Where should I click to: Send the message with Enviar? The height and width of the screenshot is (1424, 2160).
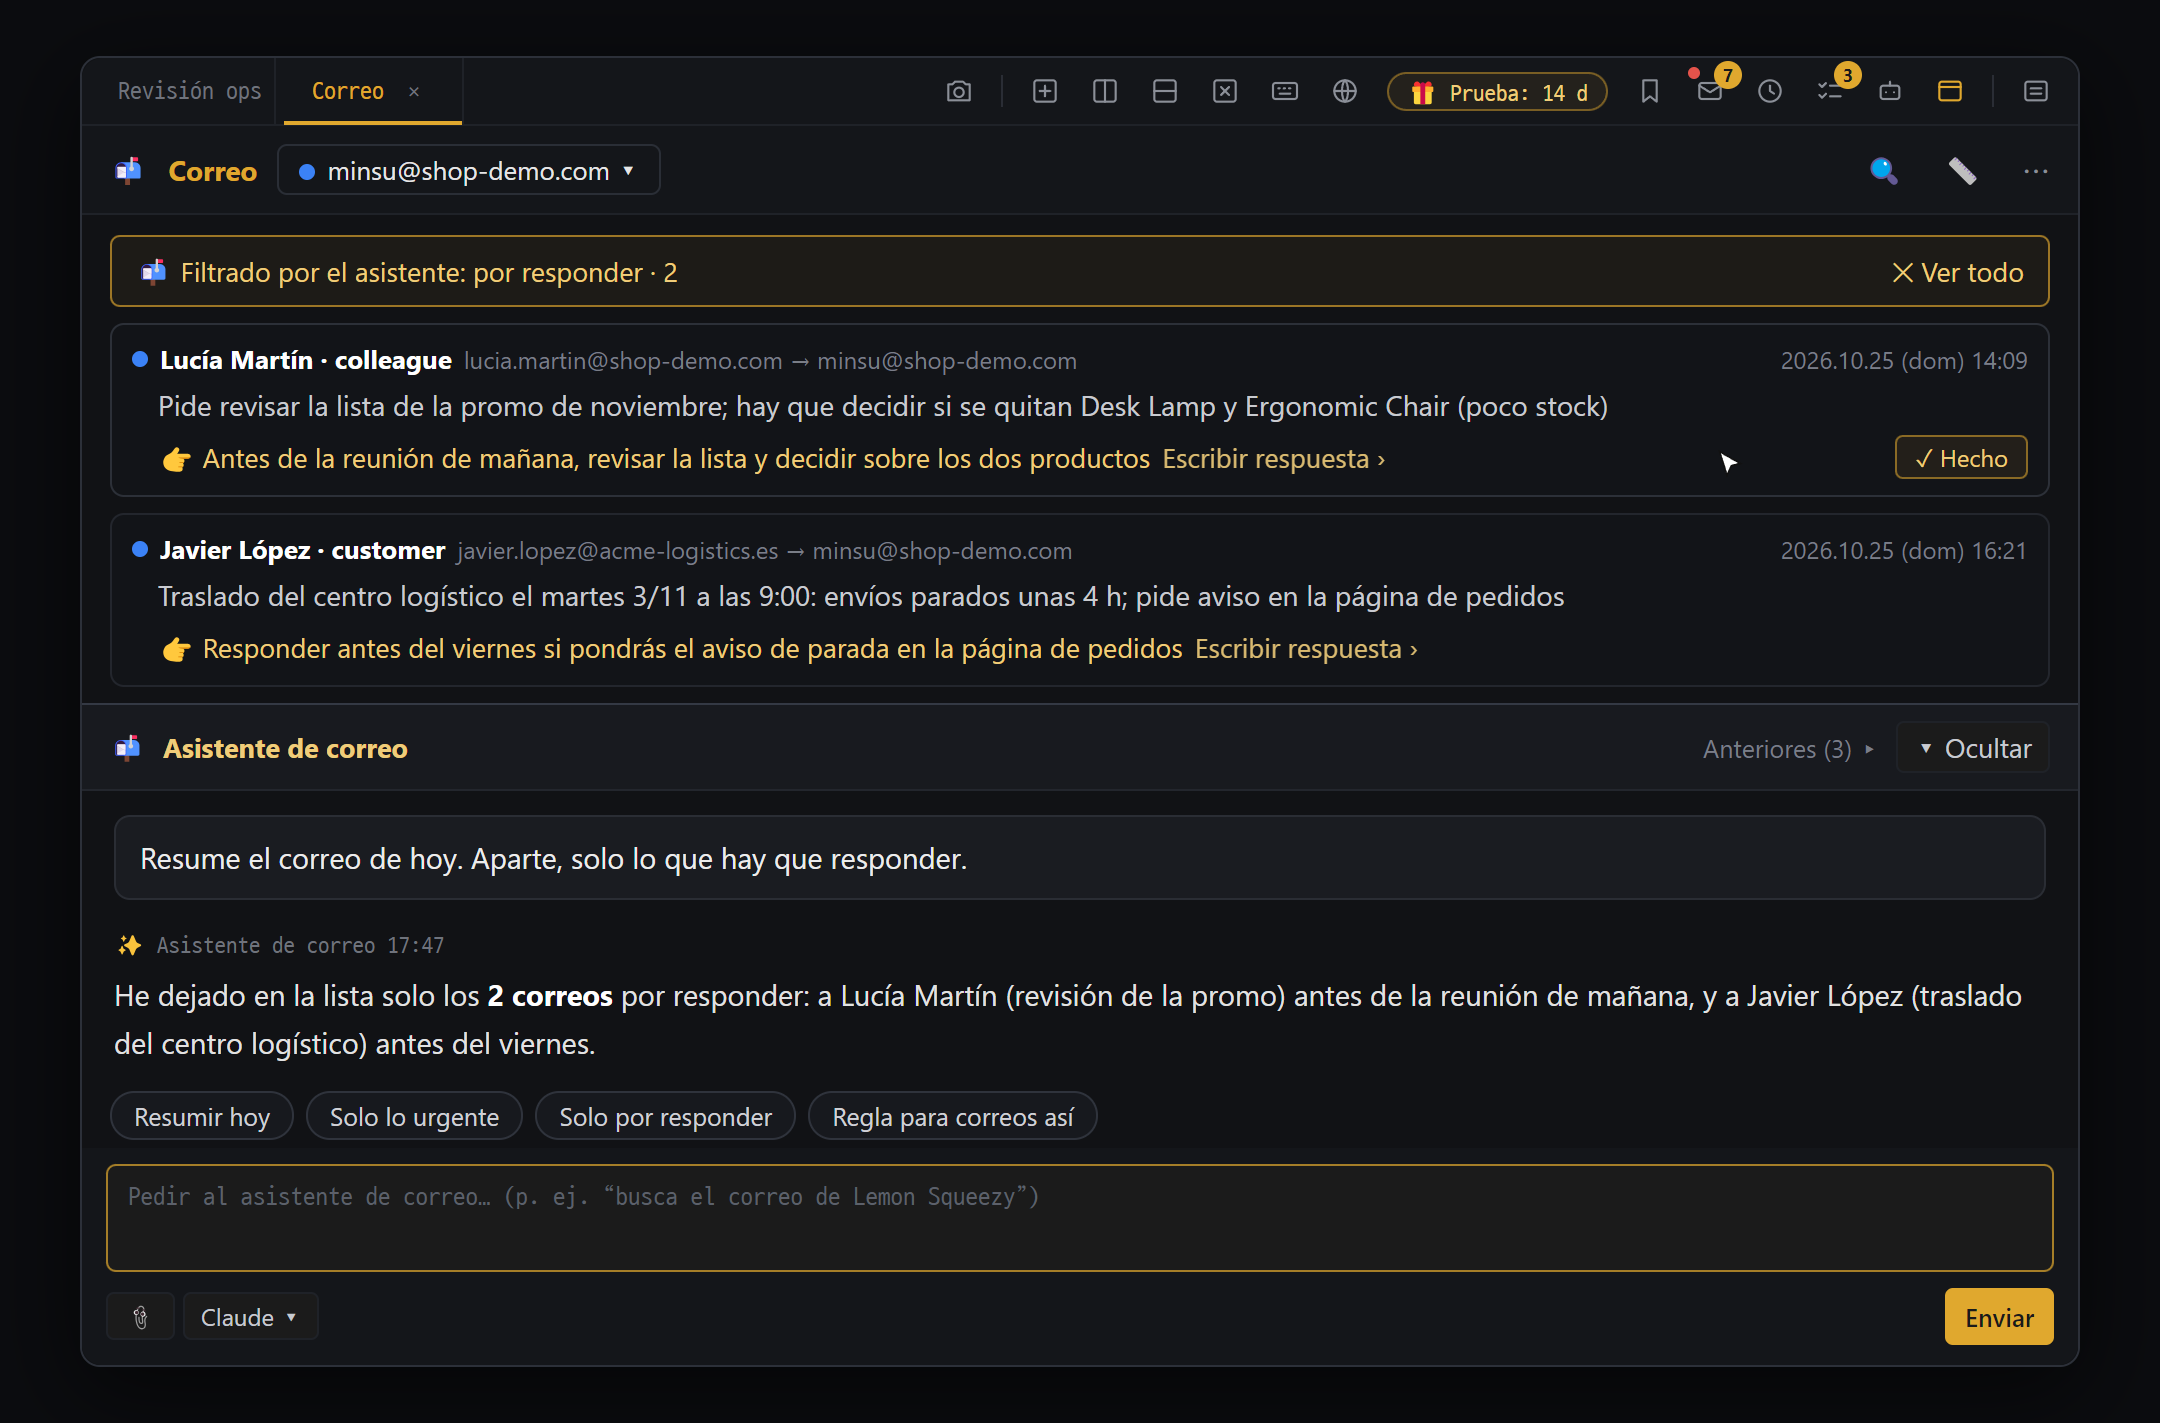coord(1998,1317)
